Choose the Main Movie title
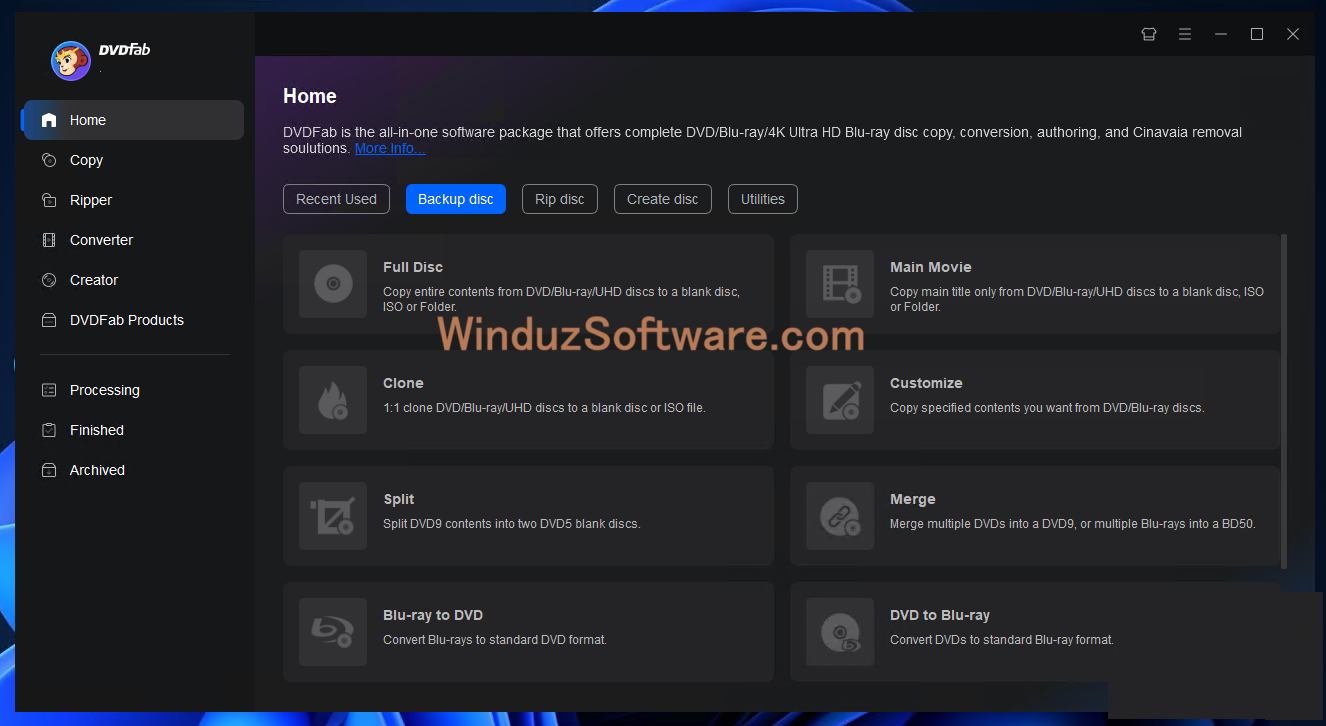The image size is (1326, 726). [x=931, y=267]
